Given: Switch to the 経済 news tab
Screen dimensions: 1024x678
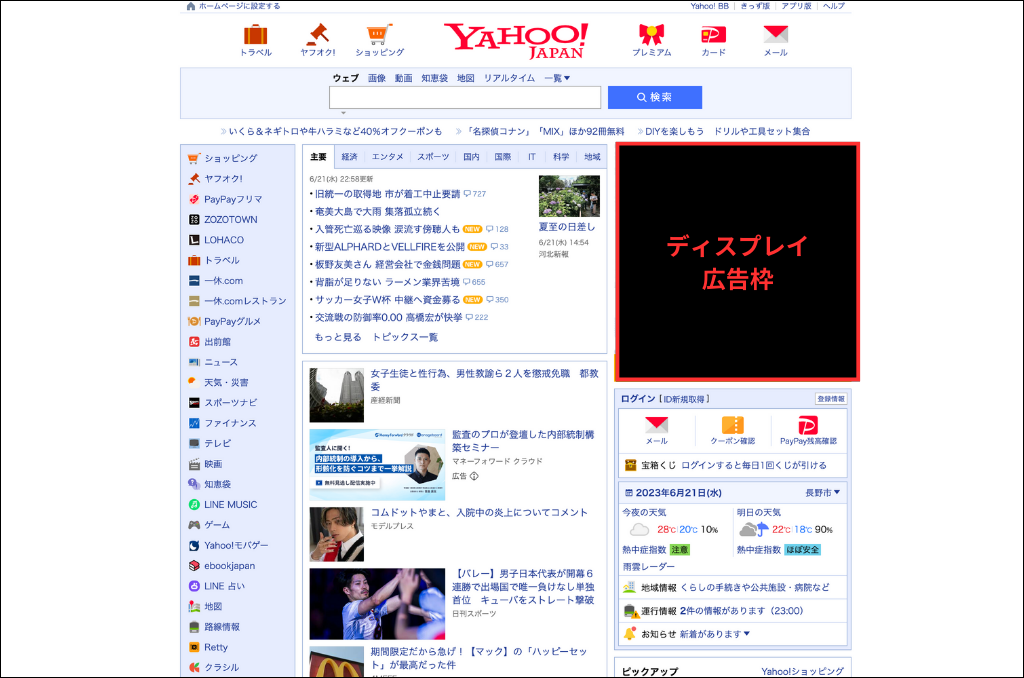Looking at the screenshot, I should [349, 157].
